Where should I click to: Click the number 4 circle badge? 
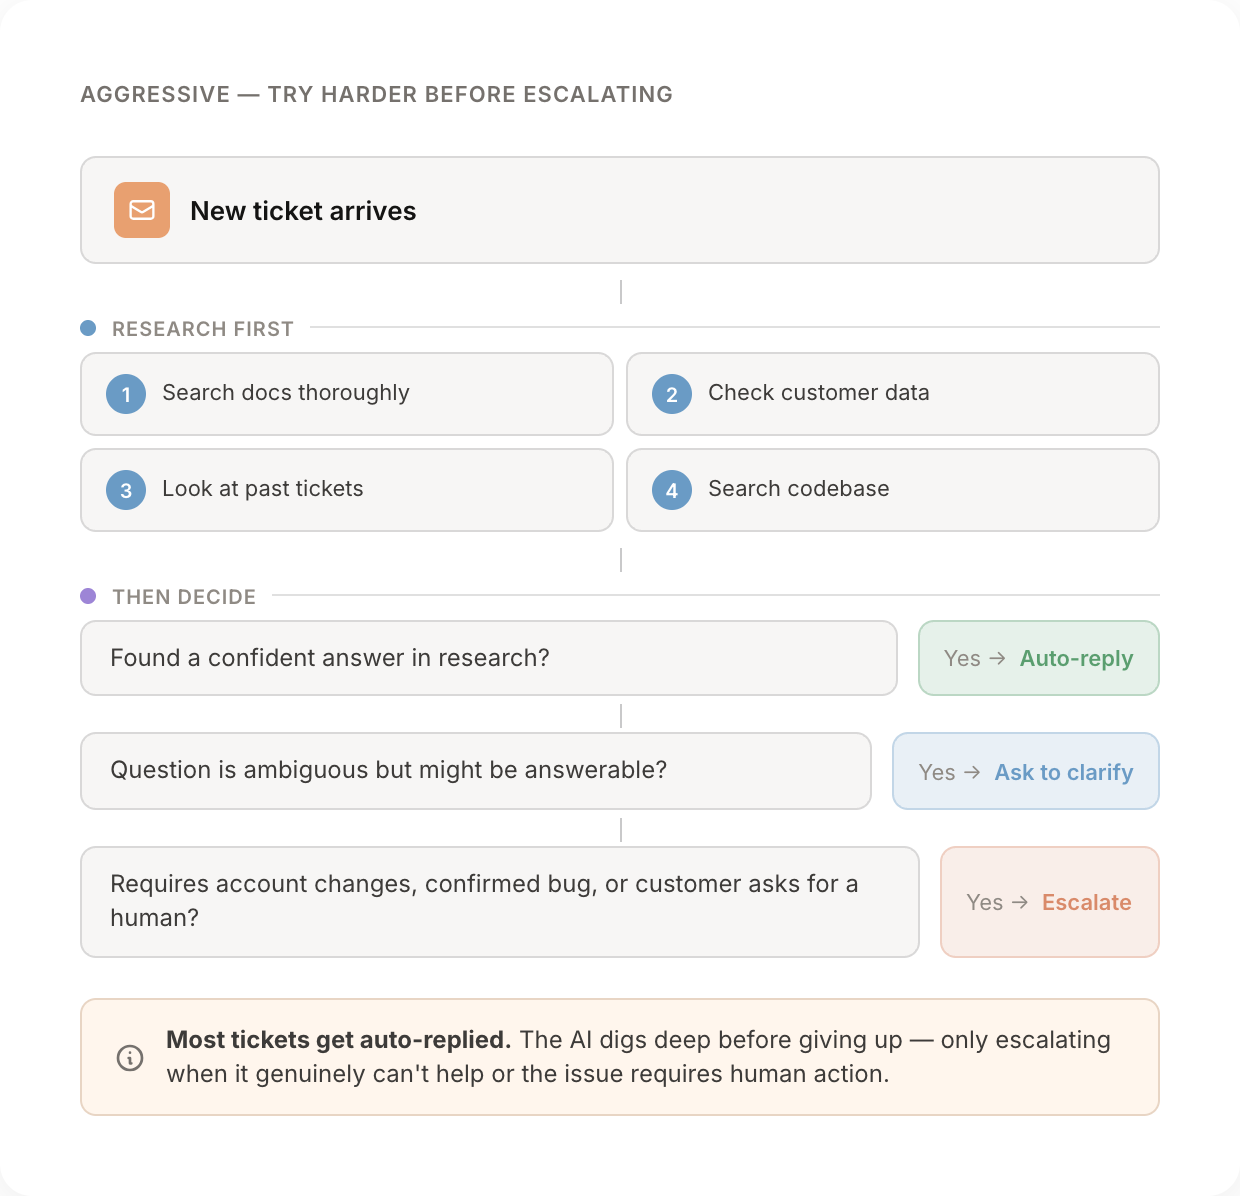point(672,490)
